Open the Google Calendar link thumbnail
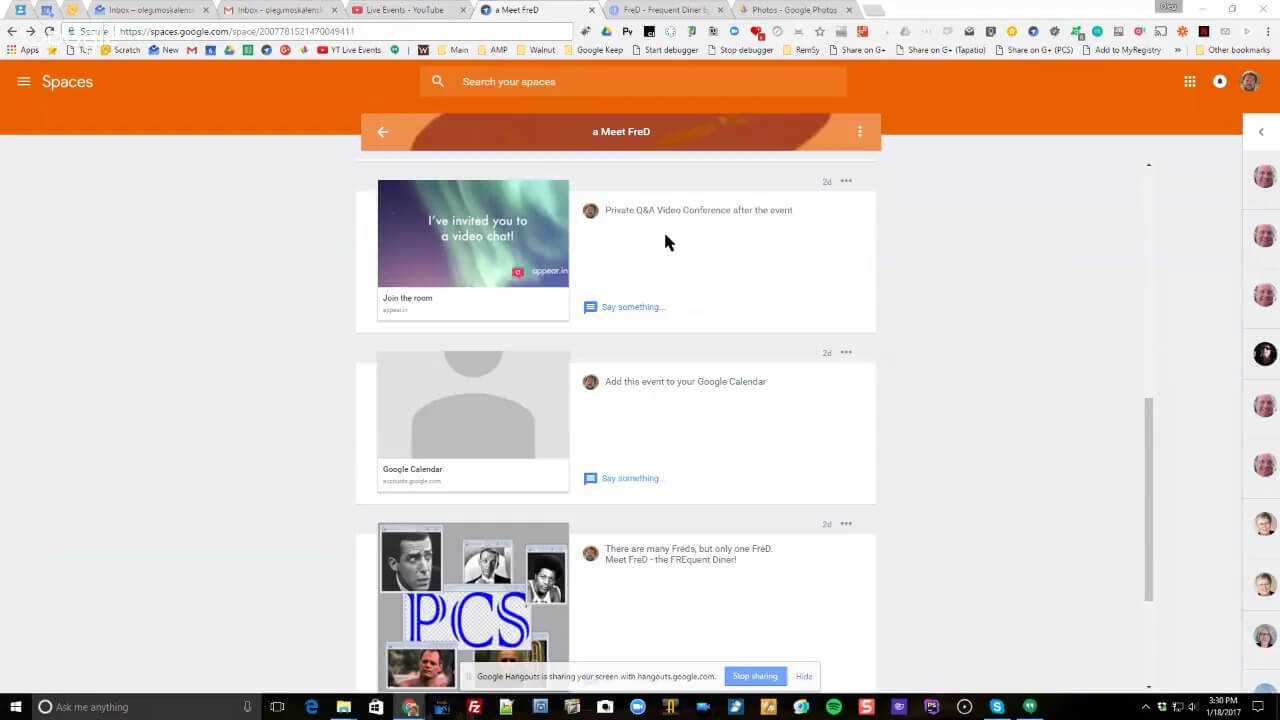This screenshot has height=720, width=1280. (473, 405)
